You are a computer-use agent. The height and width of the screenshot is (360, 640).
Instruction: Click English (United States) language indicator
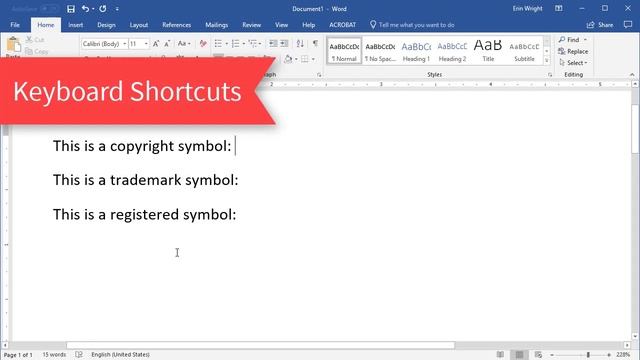coord(120,355)
